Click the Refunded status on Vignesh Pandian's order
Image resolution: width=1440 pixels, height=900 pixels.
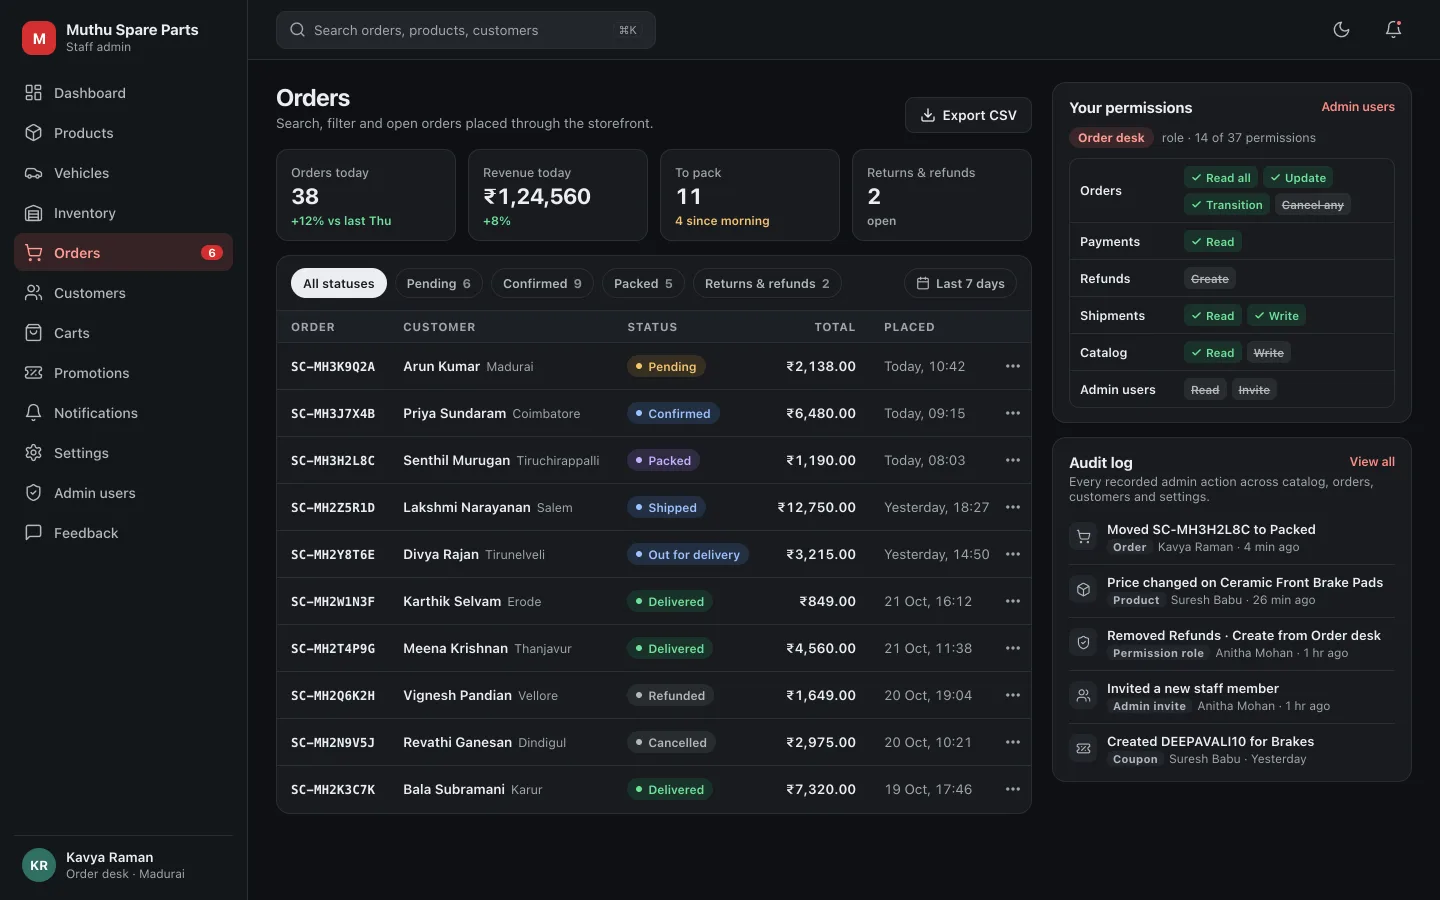point(670,695)
